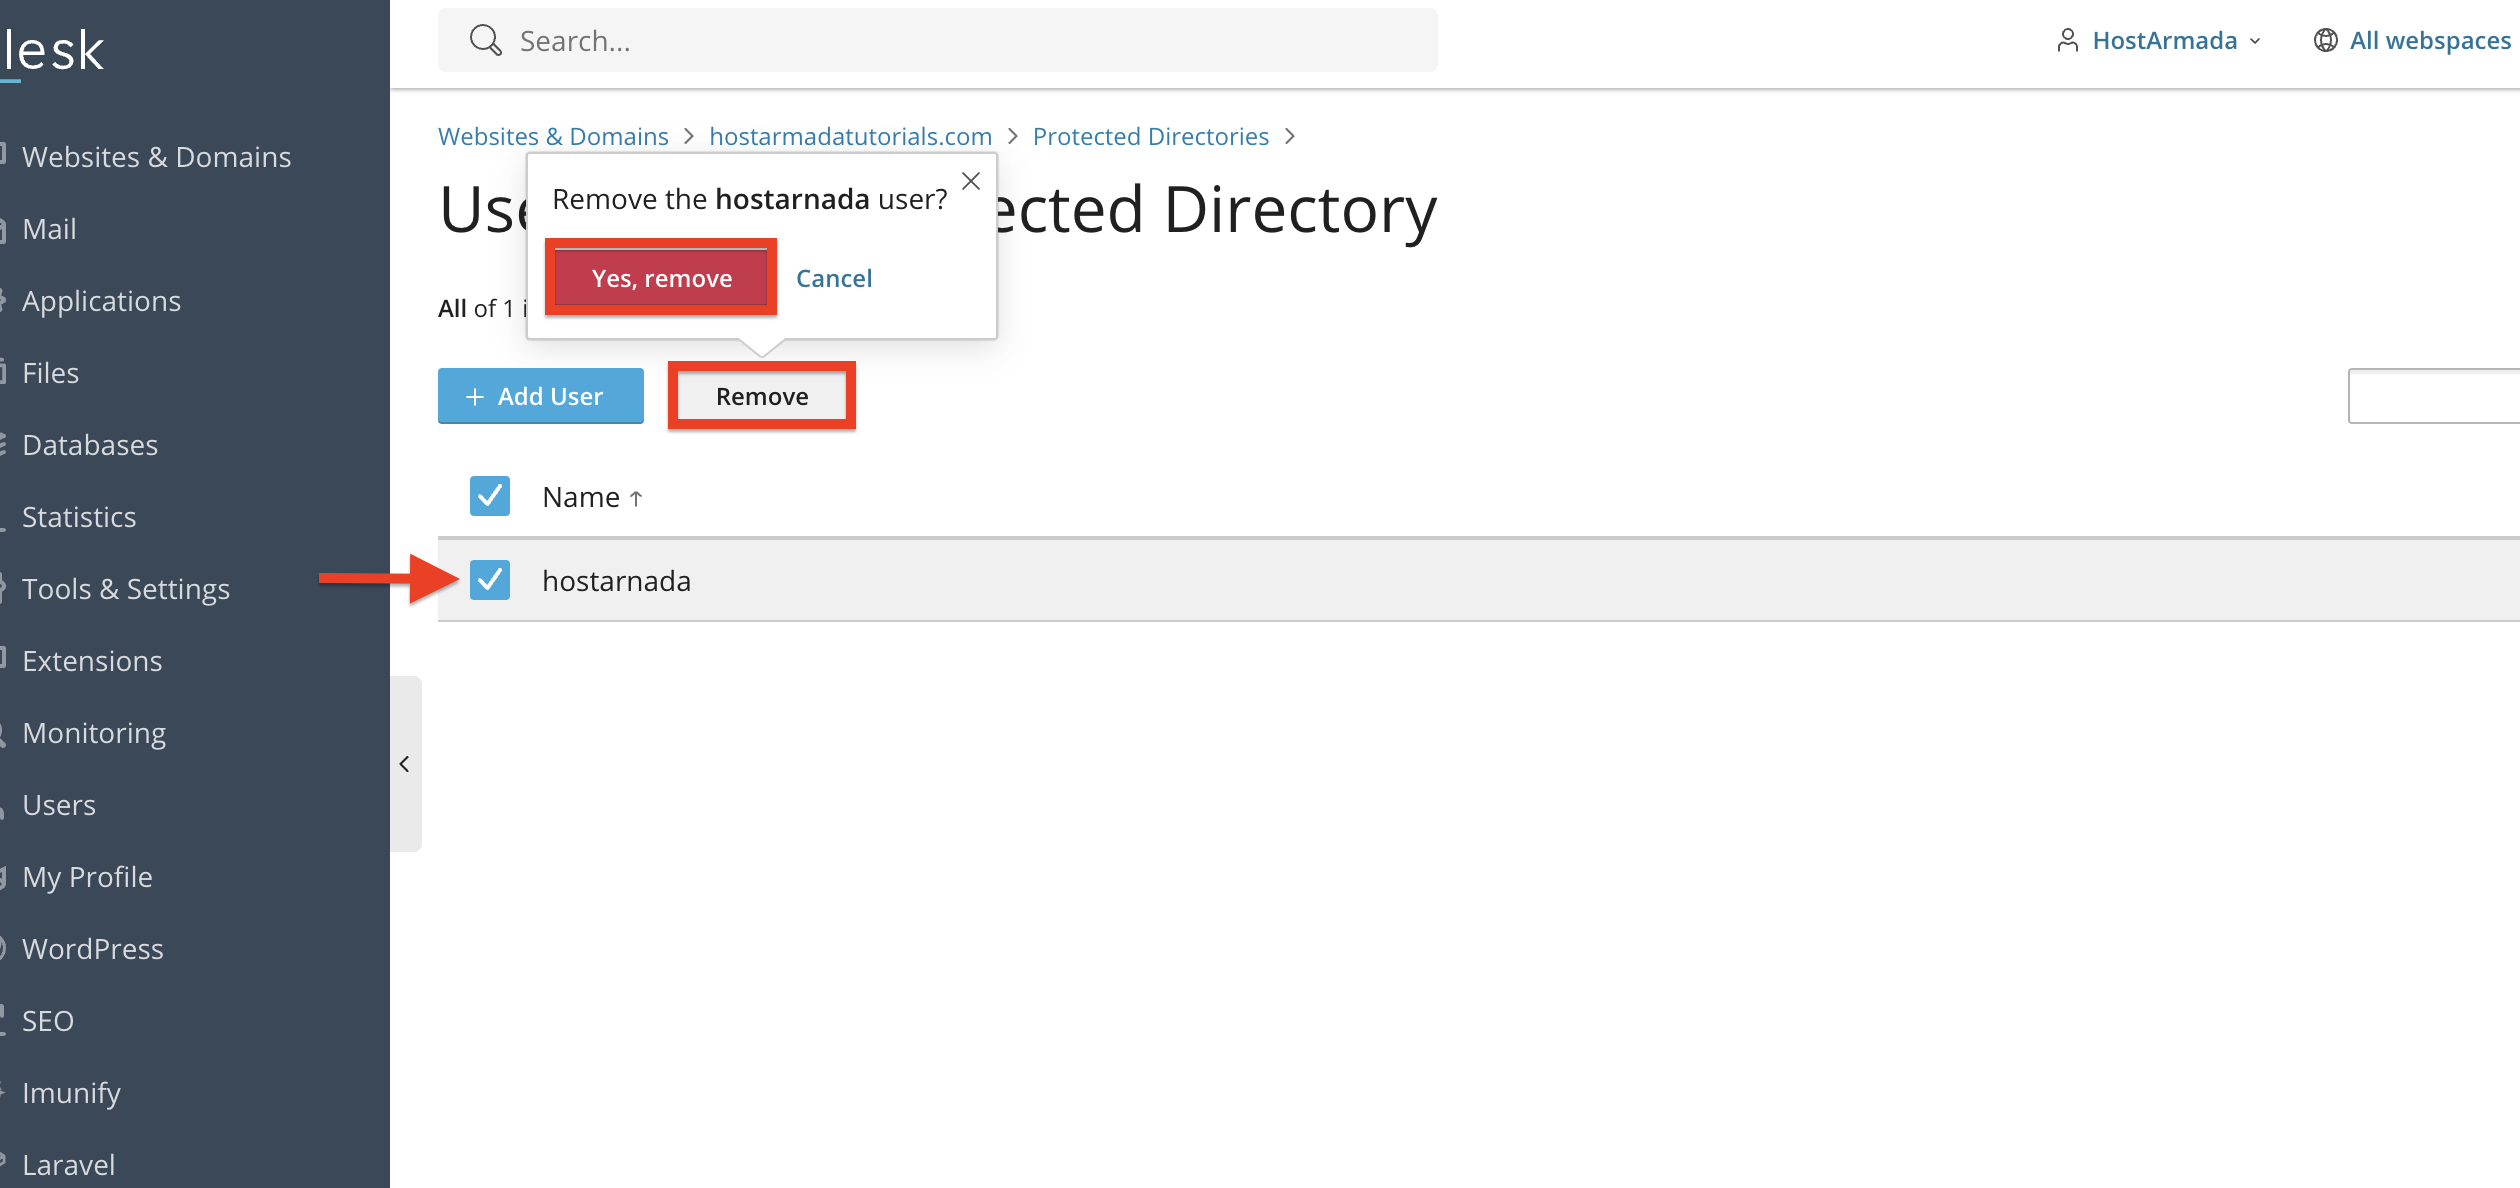Go to Databases section
This screenshot has width=2520, height=1188.
[x=90, y=445]
